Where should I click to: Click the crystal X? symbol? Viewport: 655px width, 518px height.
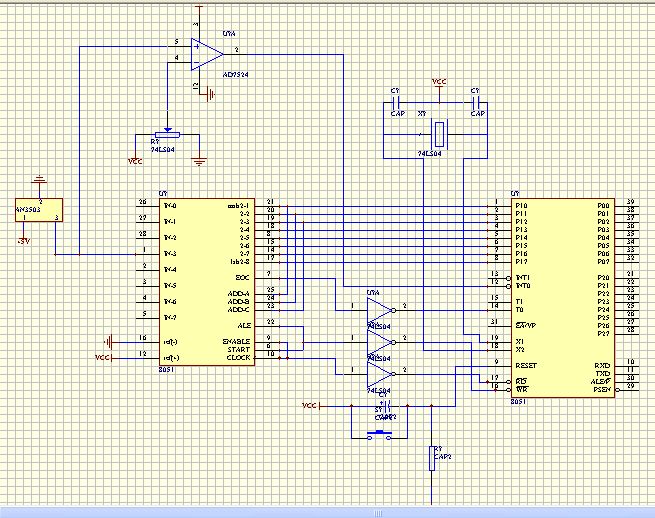point(439,135)
